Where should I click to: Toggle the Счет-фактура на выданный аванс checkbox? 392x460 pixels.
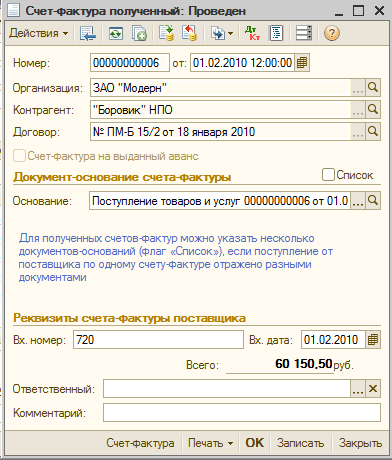click(x=19, y=156)
